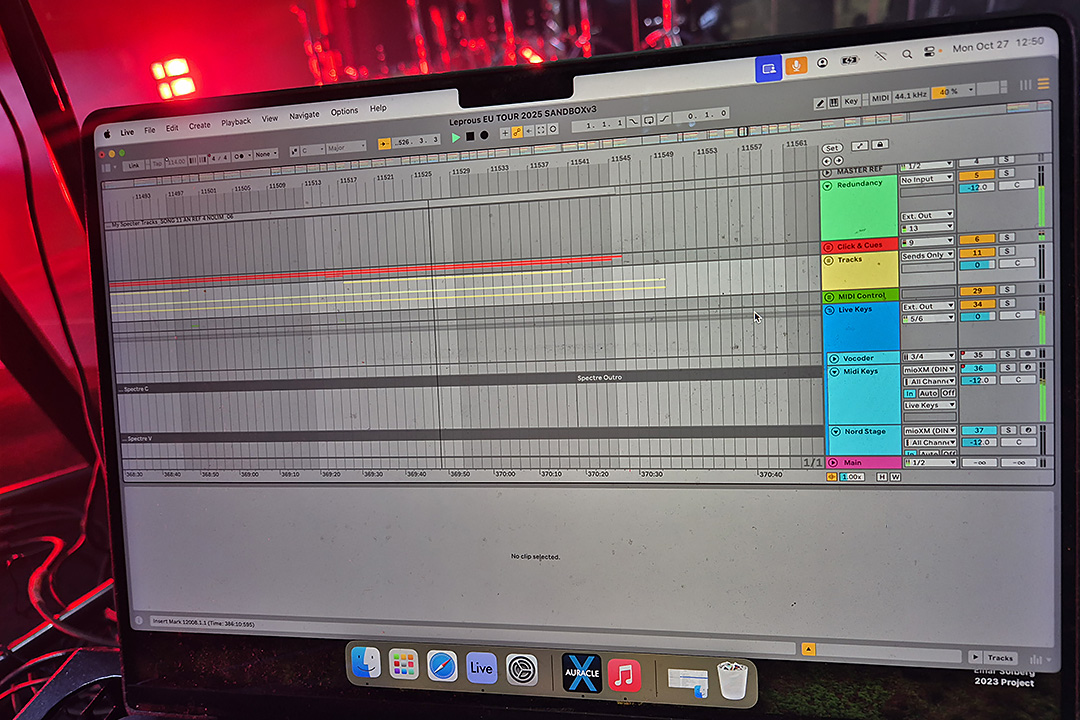Image resolution: width=1080 pixels, height=720 pixels.
Task: Toggle the Key map mode switch
Action: coord(851,101)
